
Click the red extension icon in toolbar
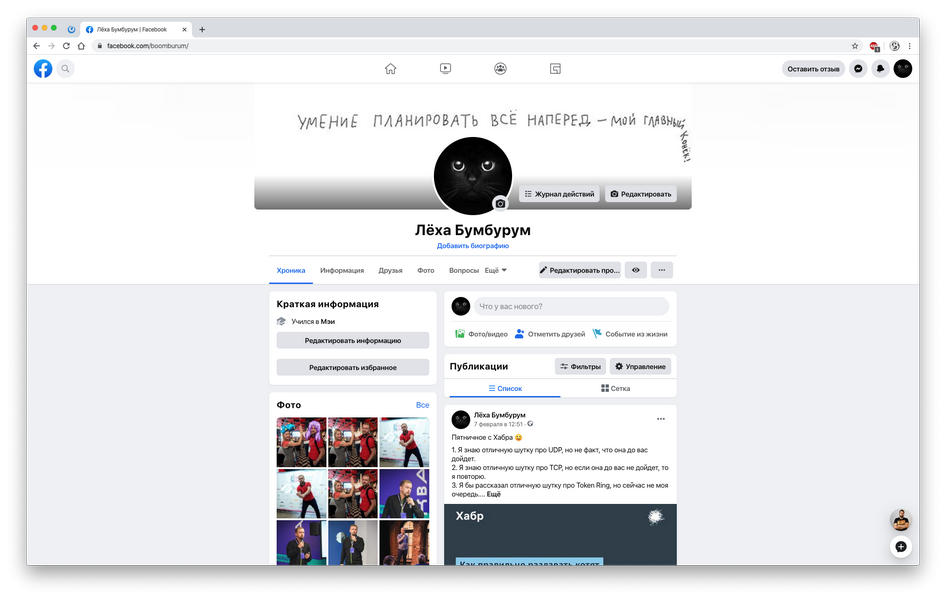click(x=874, y=46)
